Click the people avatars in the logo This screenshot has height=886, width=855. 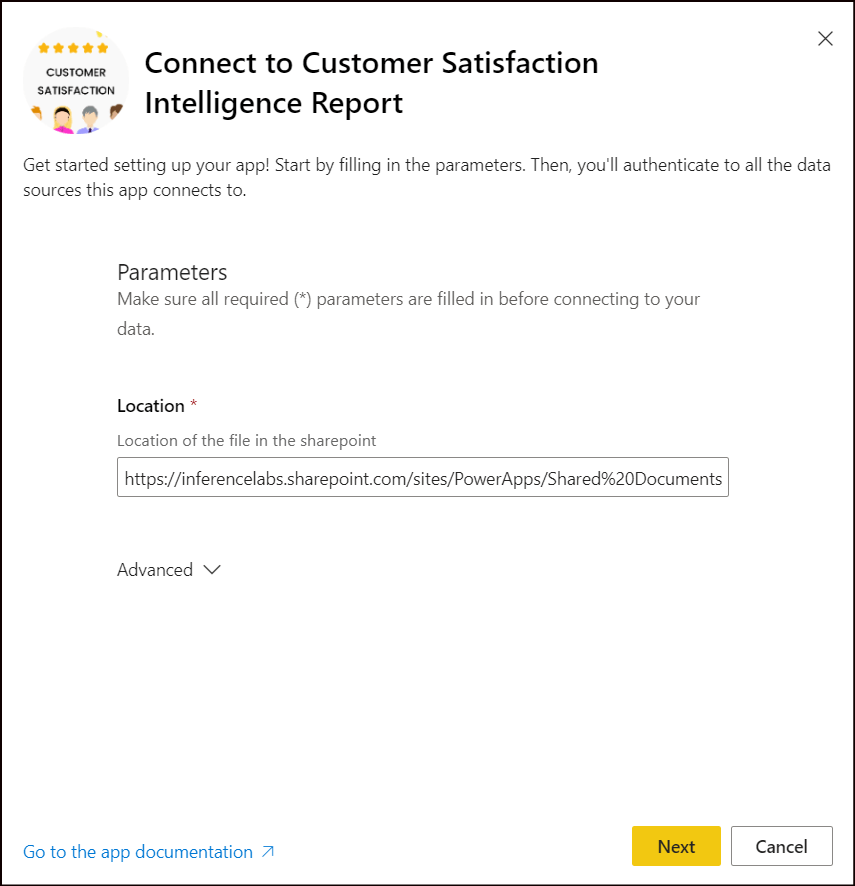[x=76, y=119]
